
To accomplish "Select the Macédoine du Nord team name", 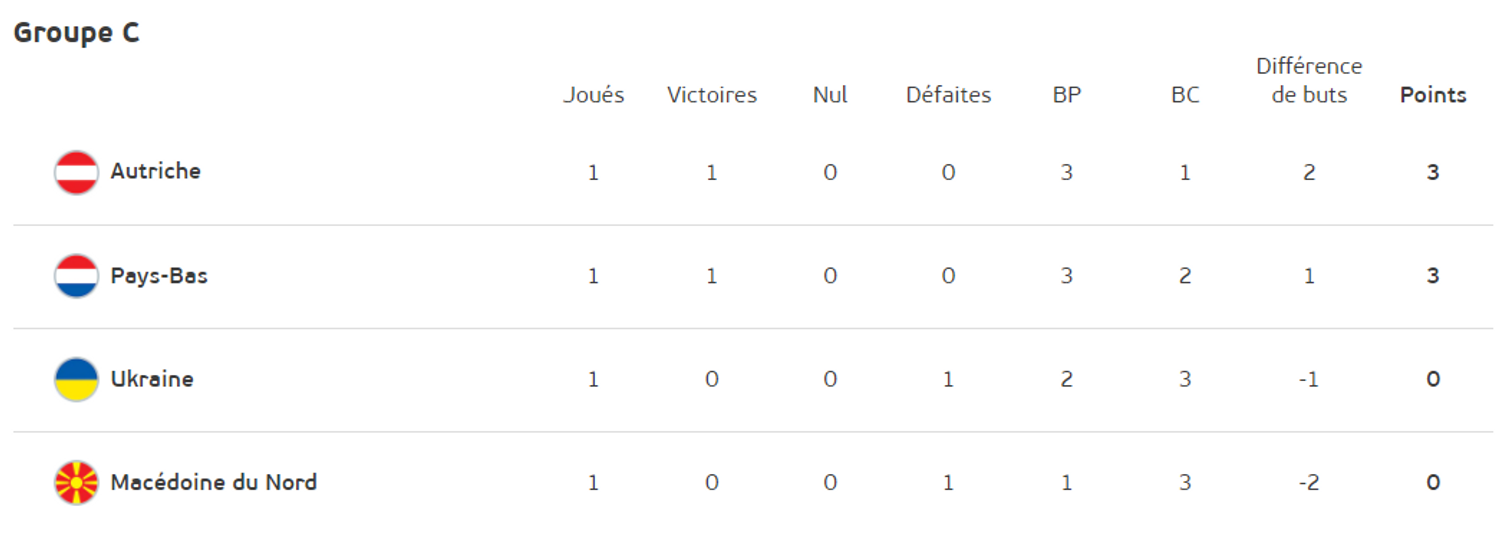I will (x=214, y=482).
